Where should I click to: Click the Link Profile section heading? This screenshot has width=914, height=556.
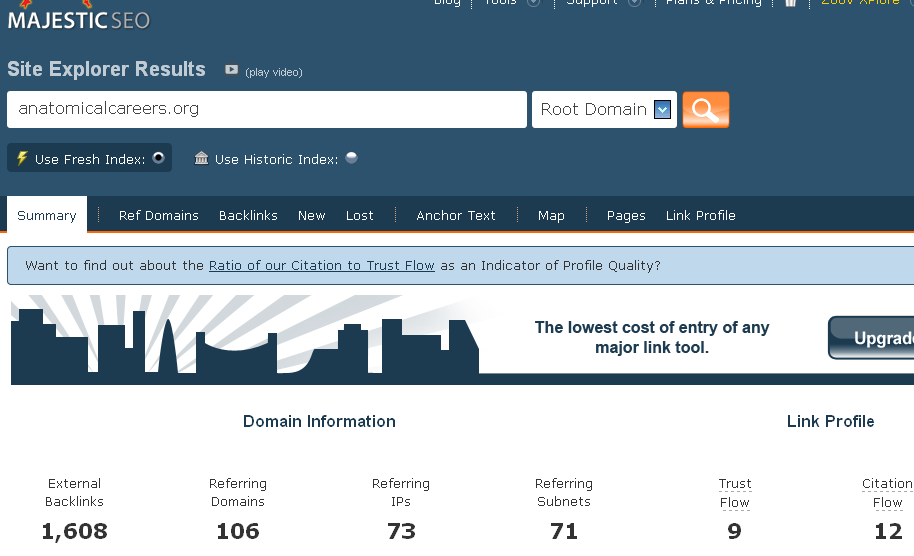[830, 421]
